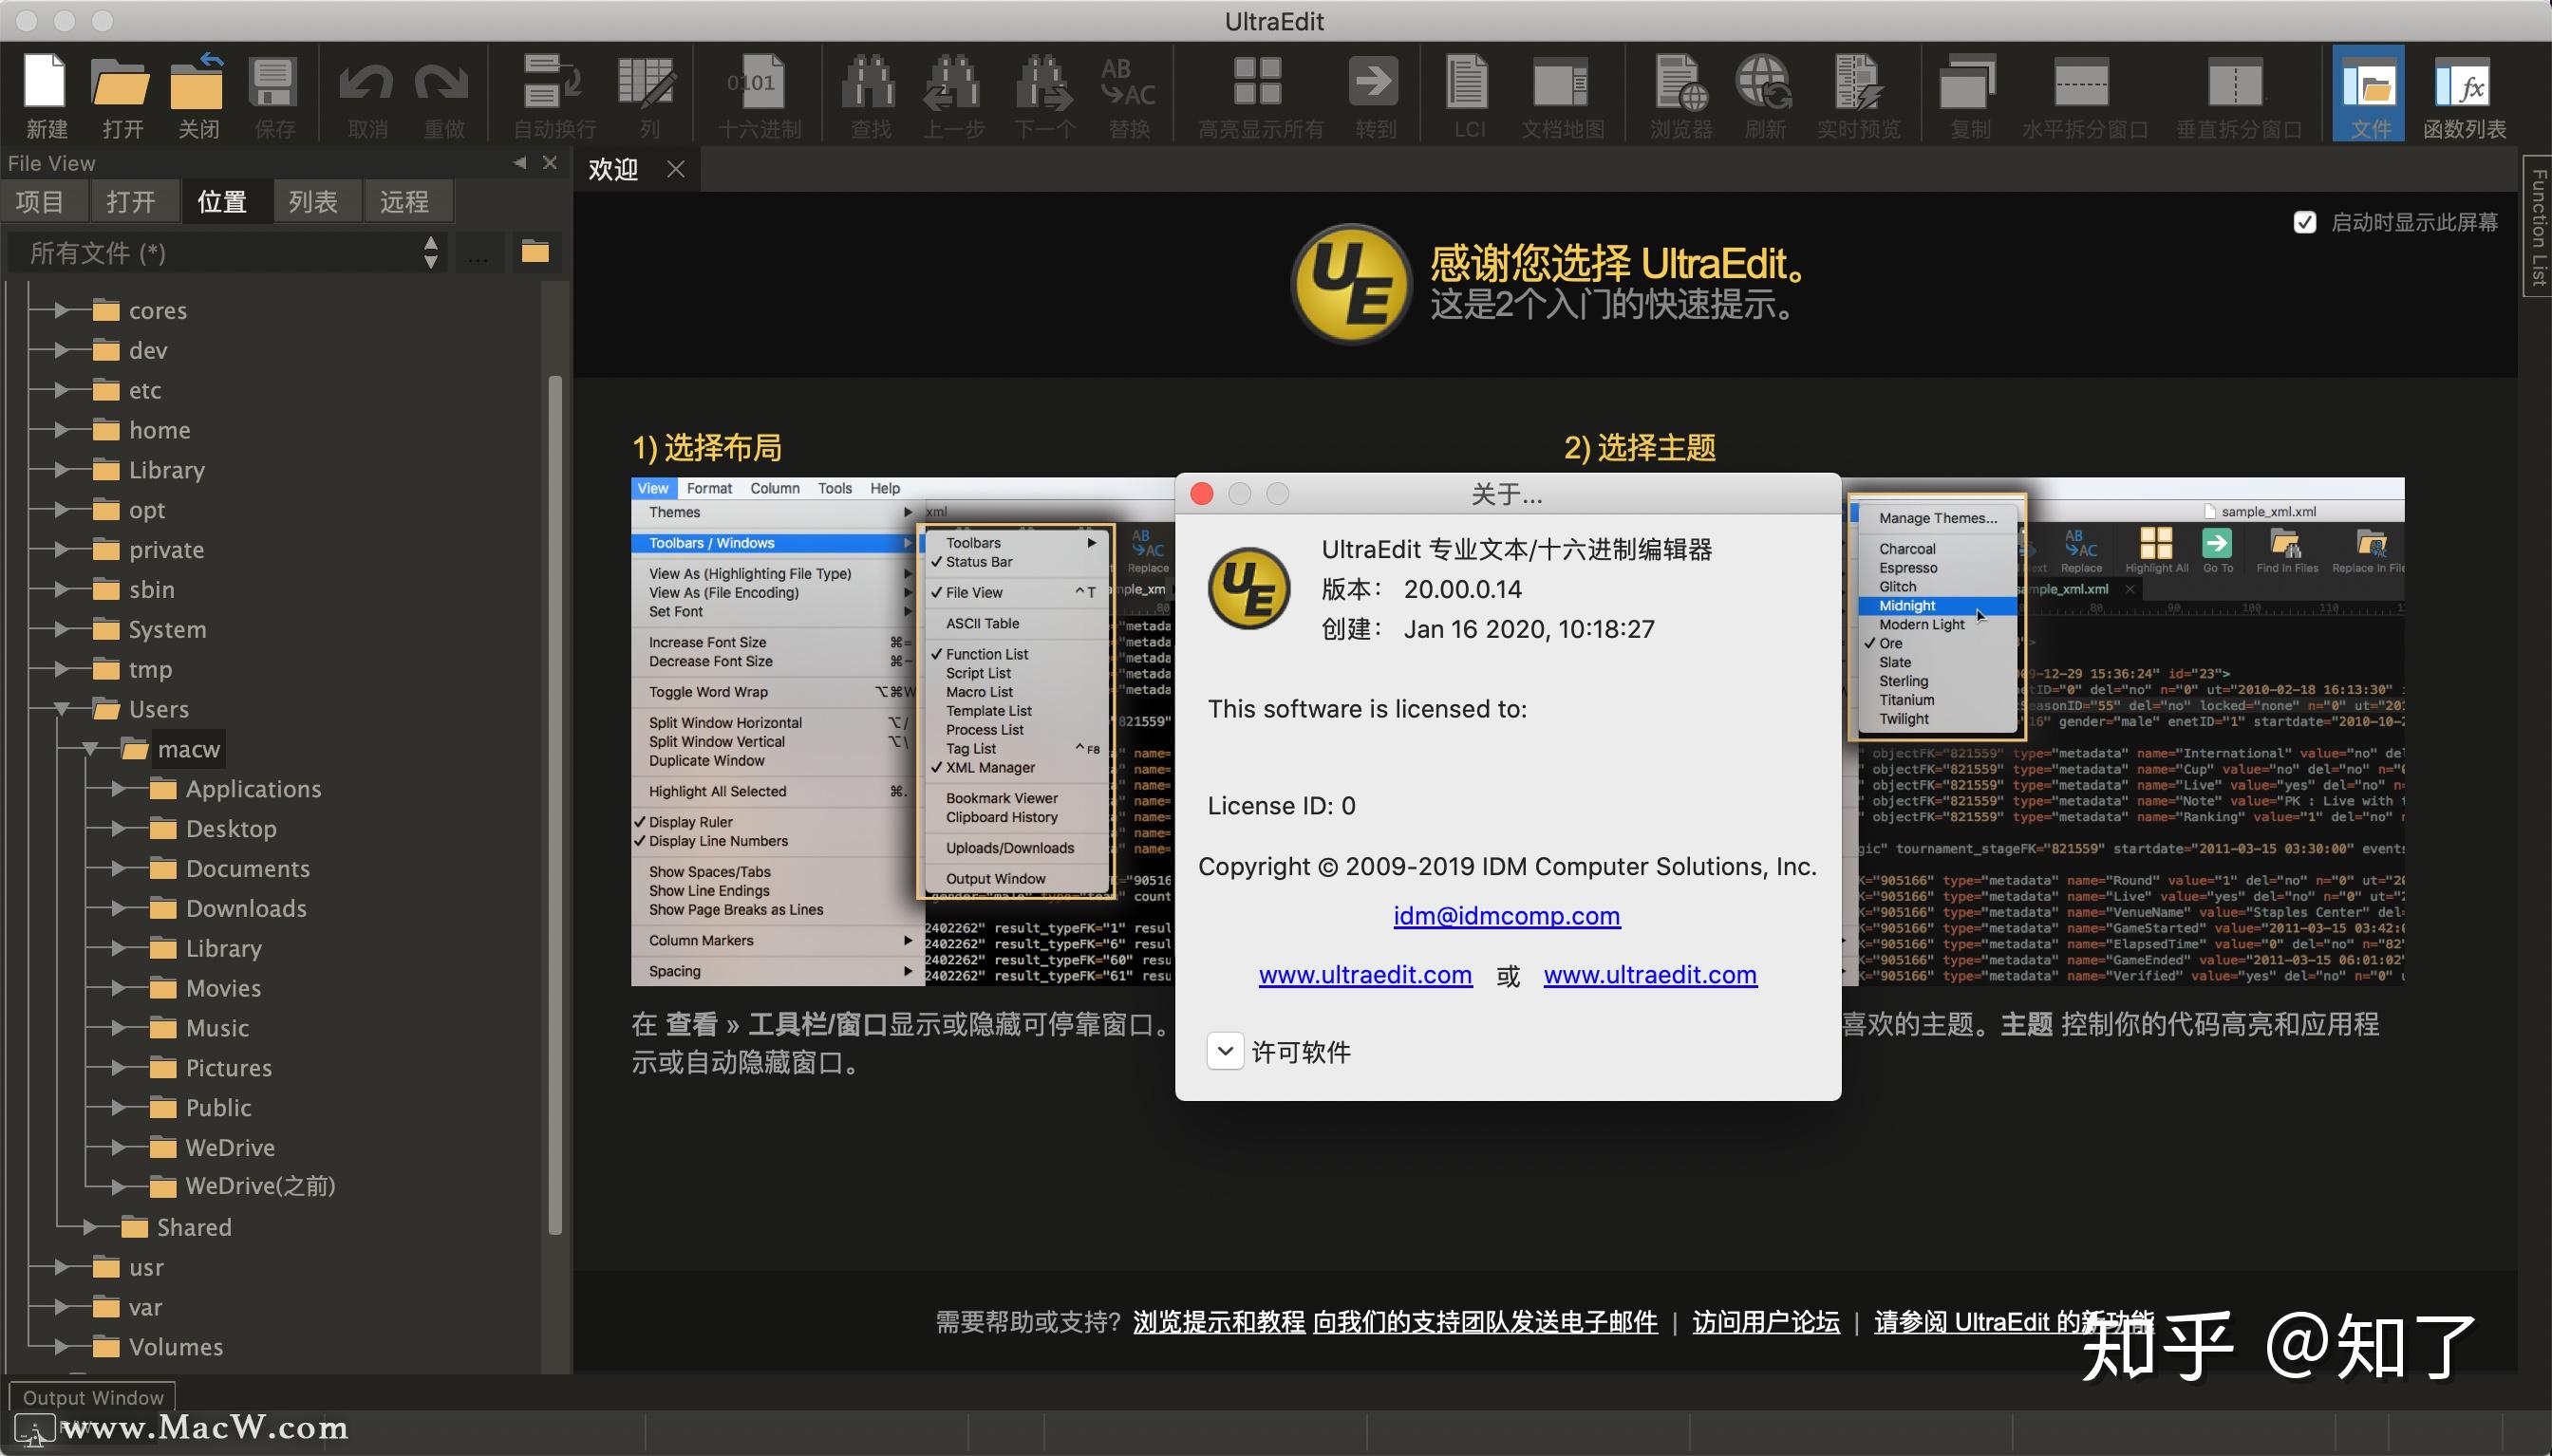Open the 所有文件 file filter dropdown
Viewport: 2552px width, 1456px height.
430,253
